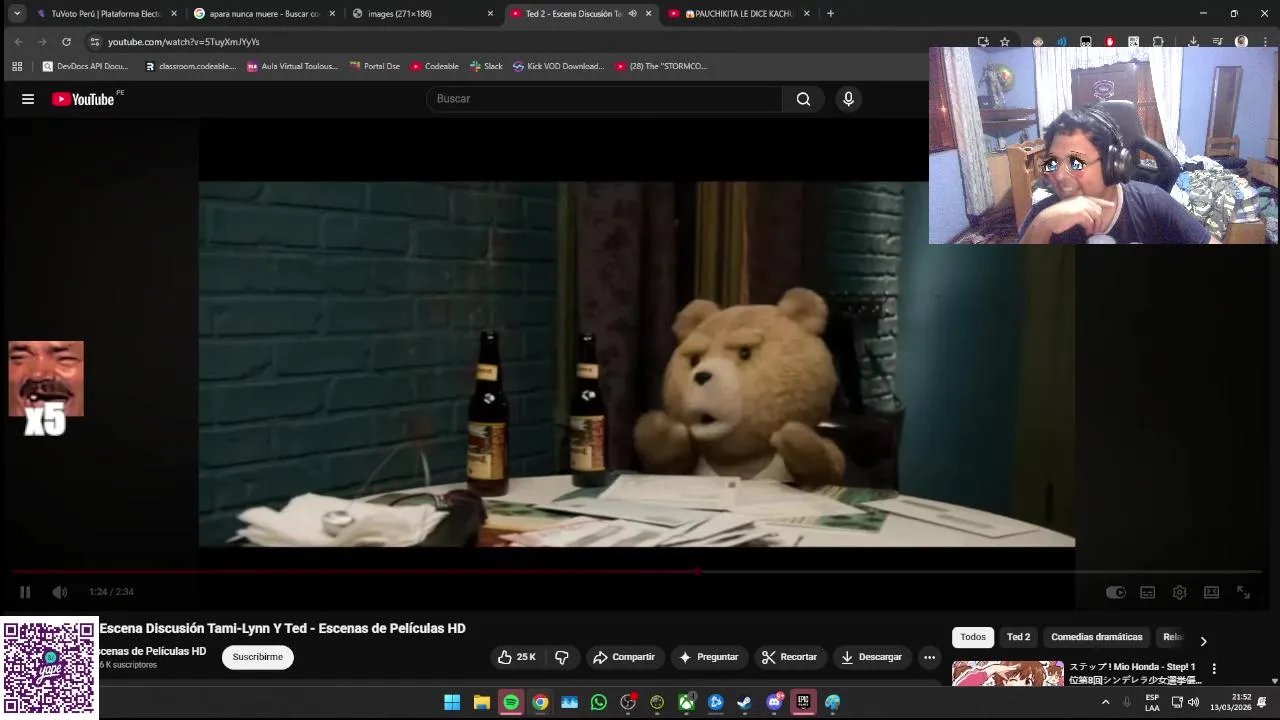Click the Descargar download button
The image size is (1280, 720).
tap(872, 657)
